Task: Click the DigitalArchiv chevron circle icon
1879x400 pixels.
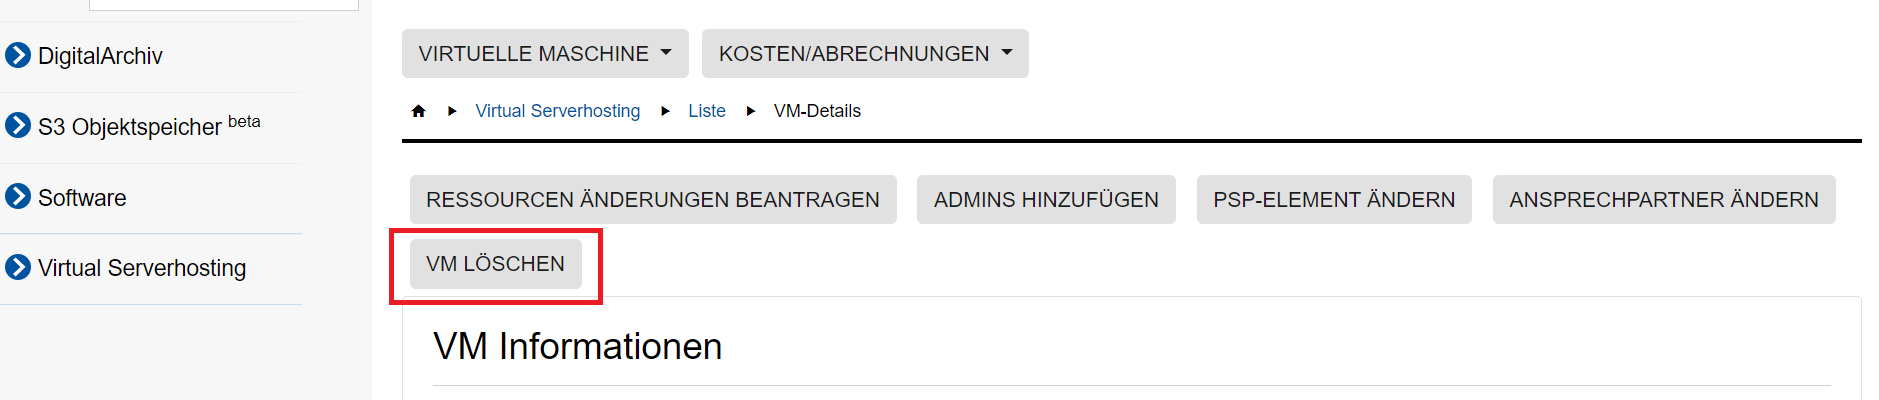Action: [x=18, y=55]
